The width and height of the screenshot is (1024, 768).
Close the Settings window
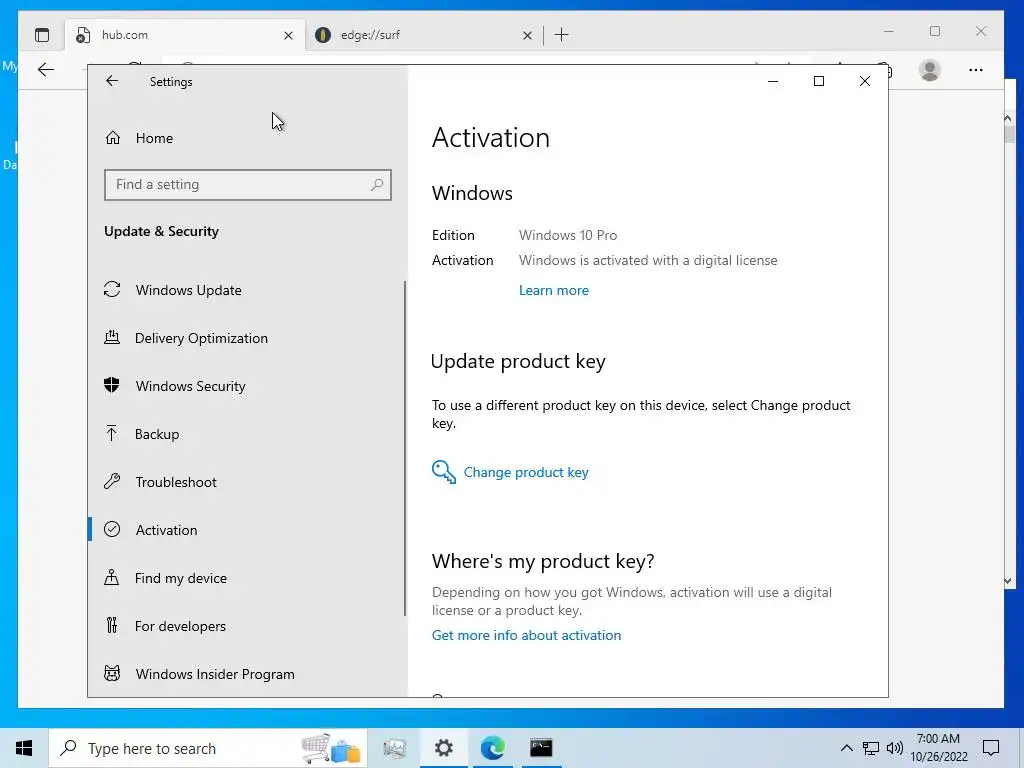(865, 81)
